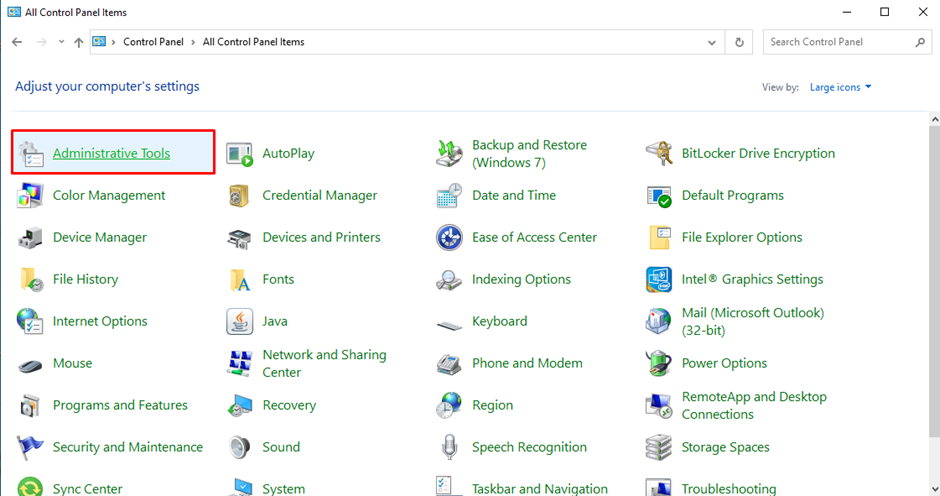Open the Sound speaker icon
The height and width of the screenshot is (496, 940).
tap(239, 447)
